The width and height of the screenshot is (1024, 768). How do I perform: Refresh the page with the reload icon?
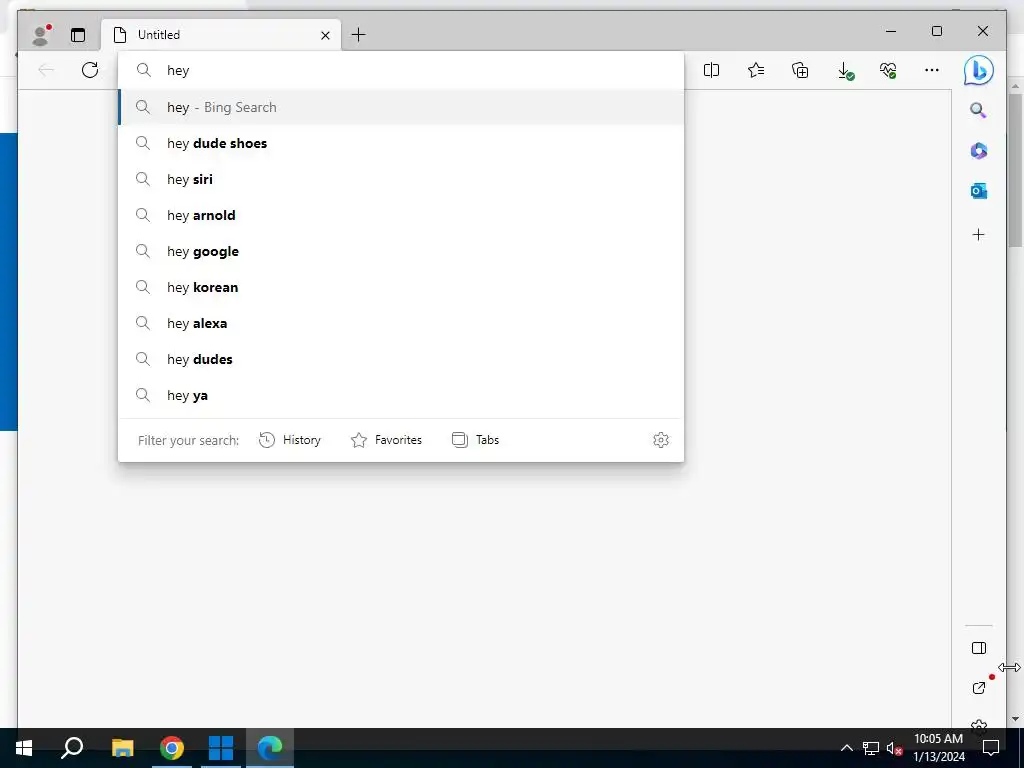pos(89,70)
